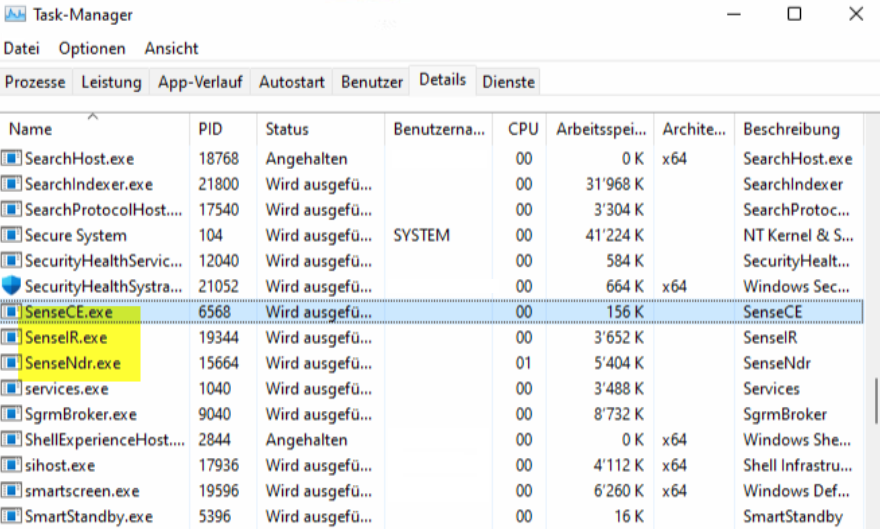This screenshot has height=529, width=880.
Task: Click PID 18768 cell
Action: click(218, 159)
